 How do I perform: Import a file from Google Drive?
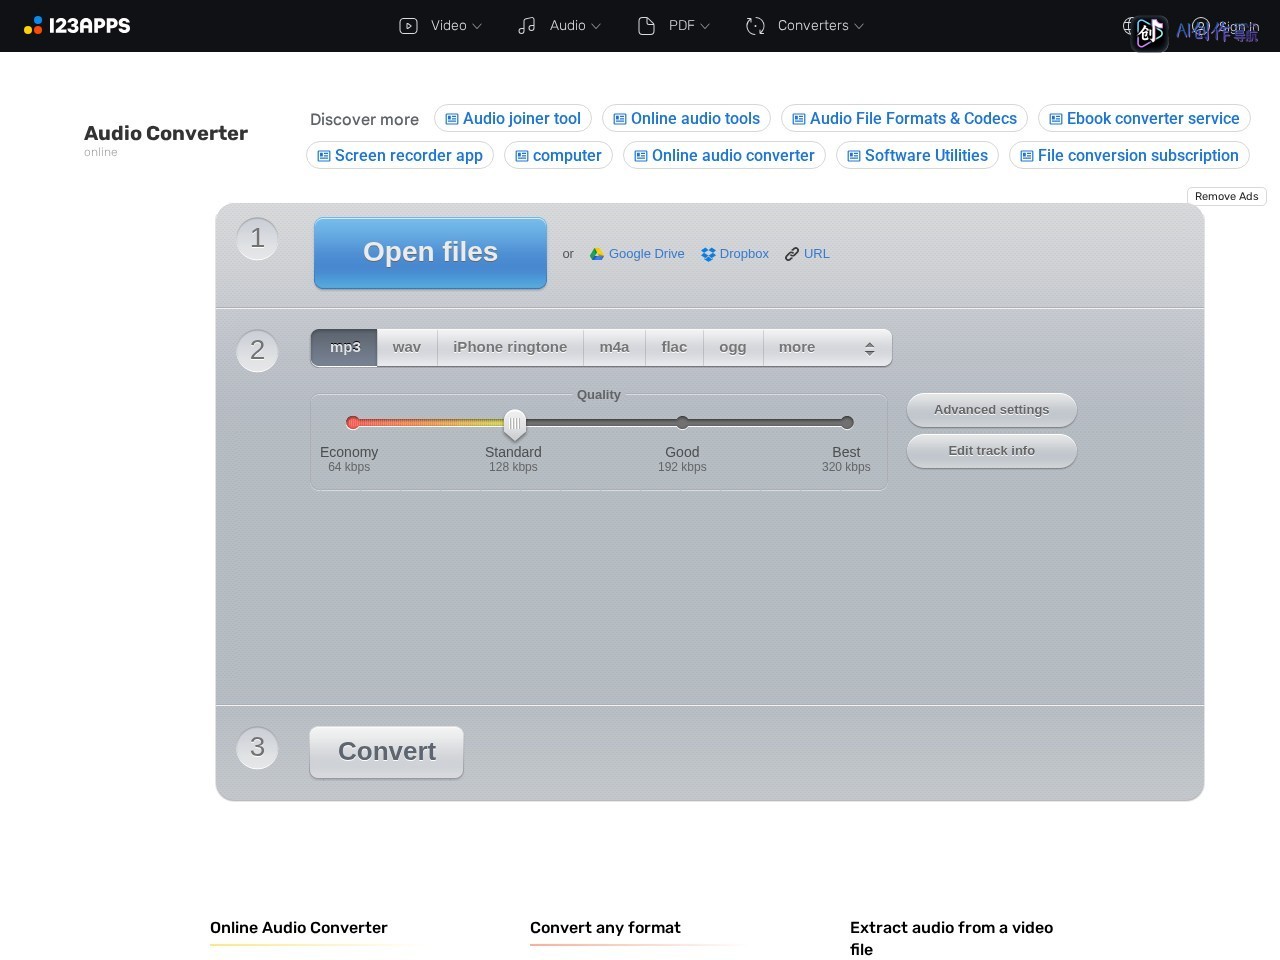[637, 254]
